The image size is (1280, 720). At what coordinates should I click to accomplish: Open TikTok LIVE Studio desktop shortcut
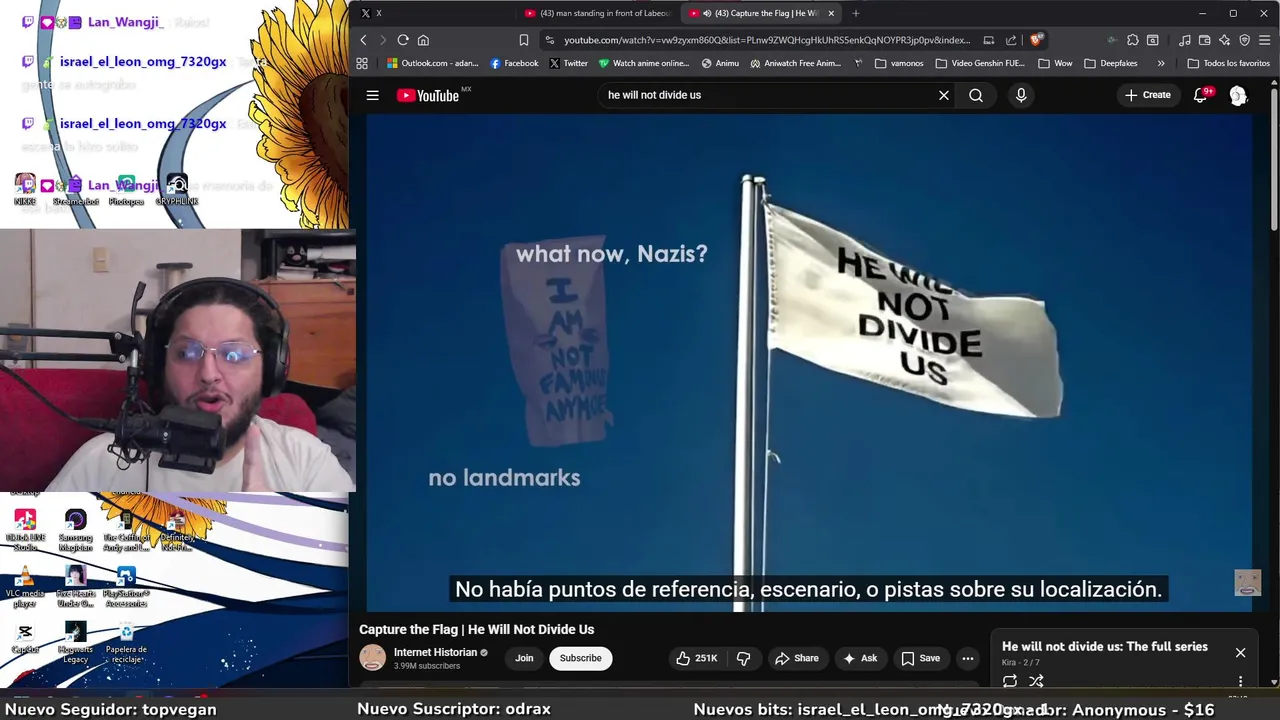point(25,530)
